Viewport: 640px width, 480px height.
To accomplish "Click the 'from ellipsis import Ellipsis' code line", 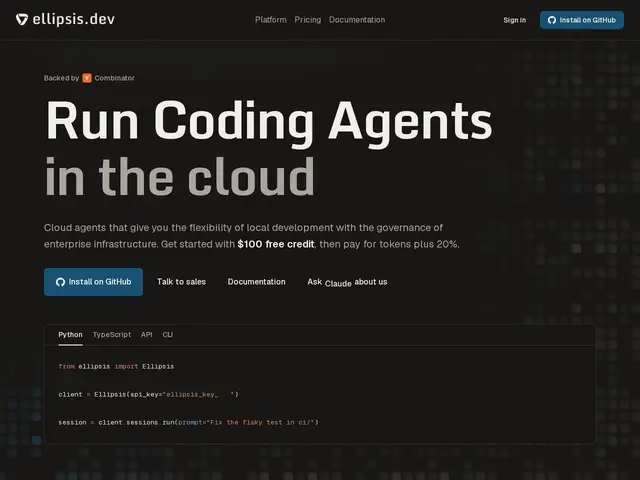I will tap(116, 367).
